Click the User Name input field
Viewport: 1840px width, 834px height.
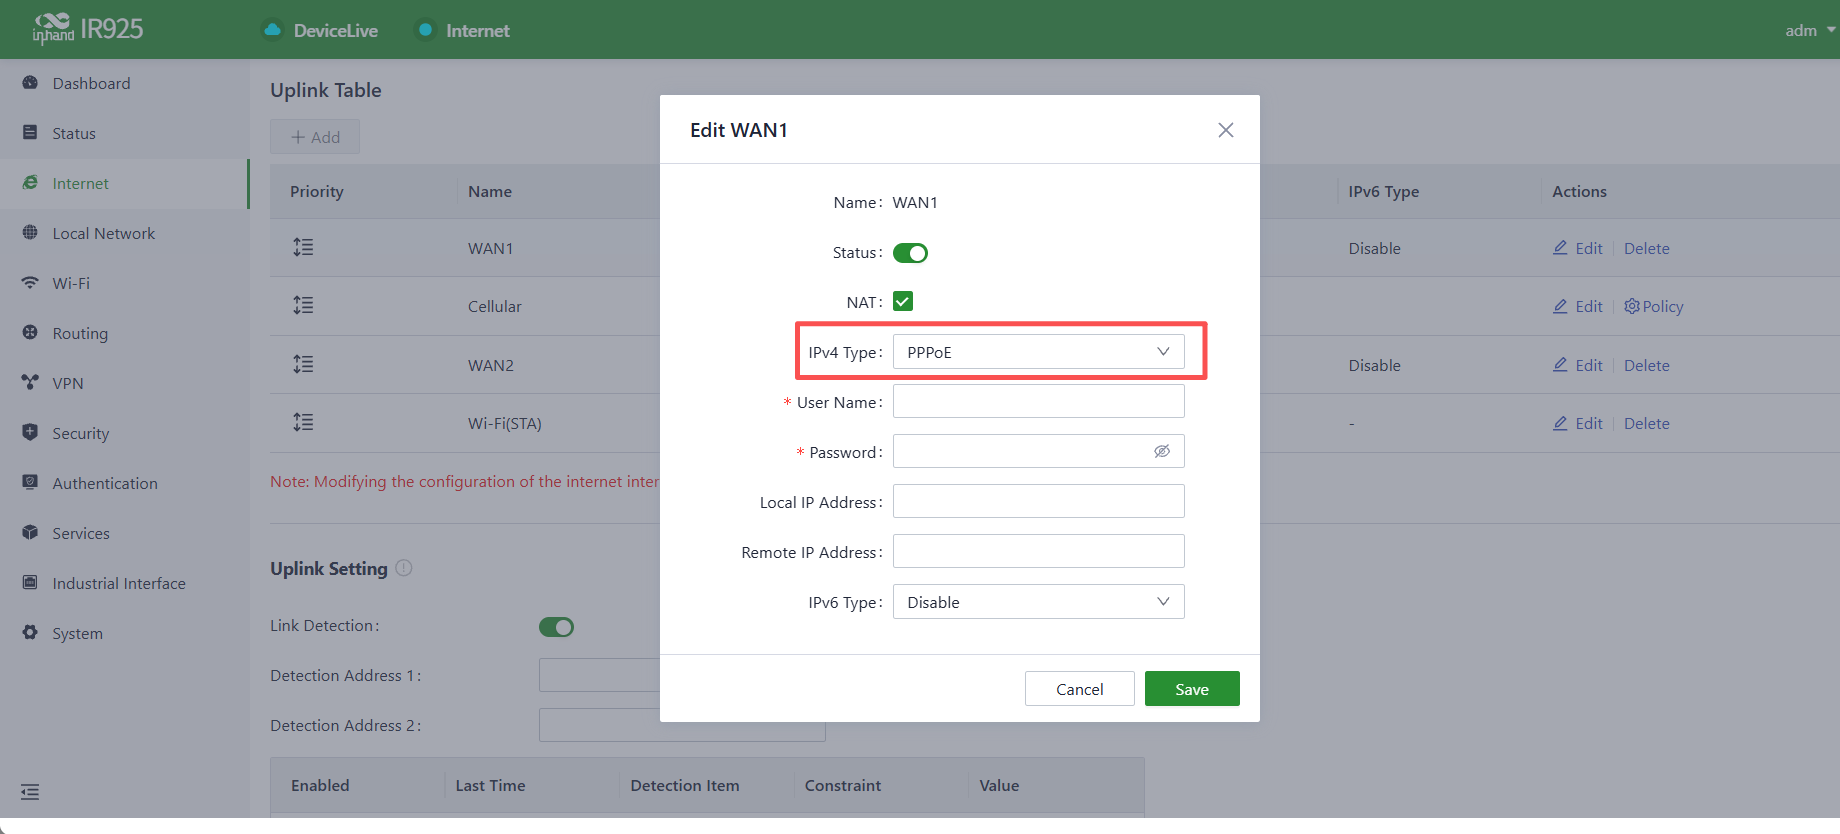(x=1038, y=402)
